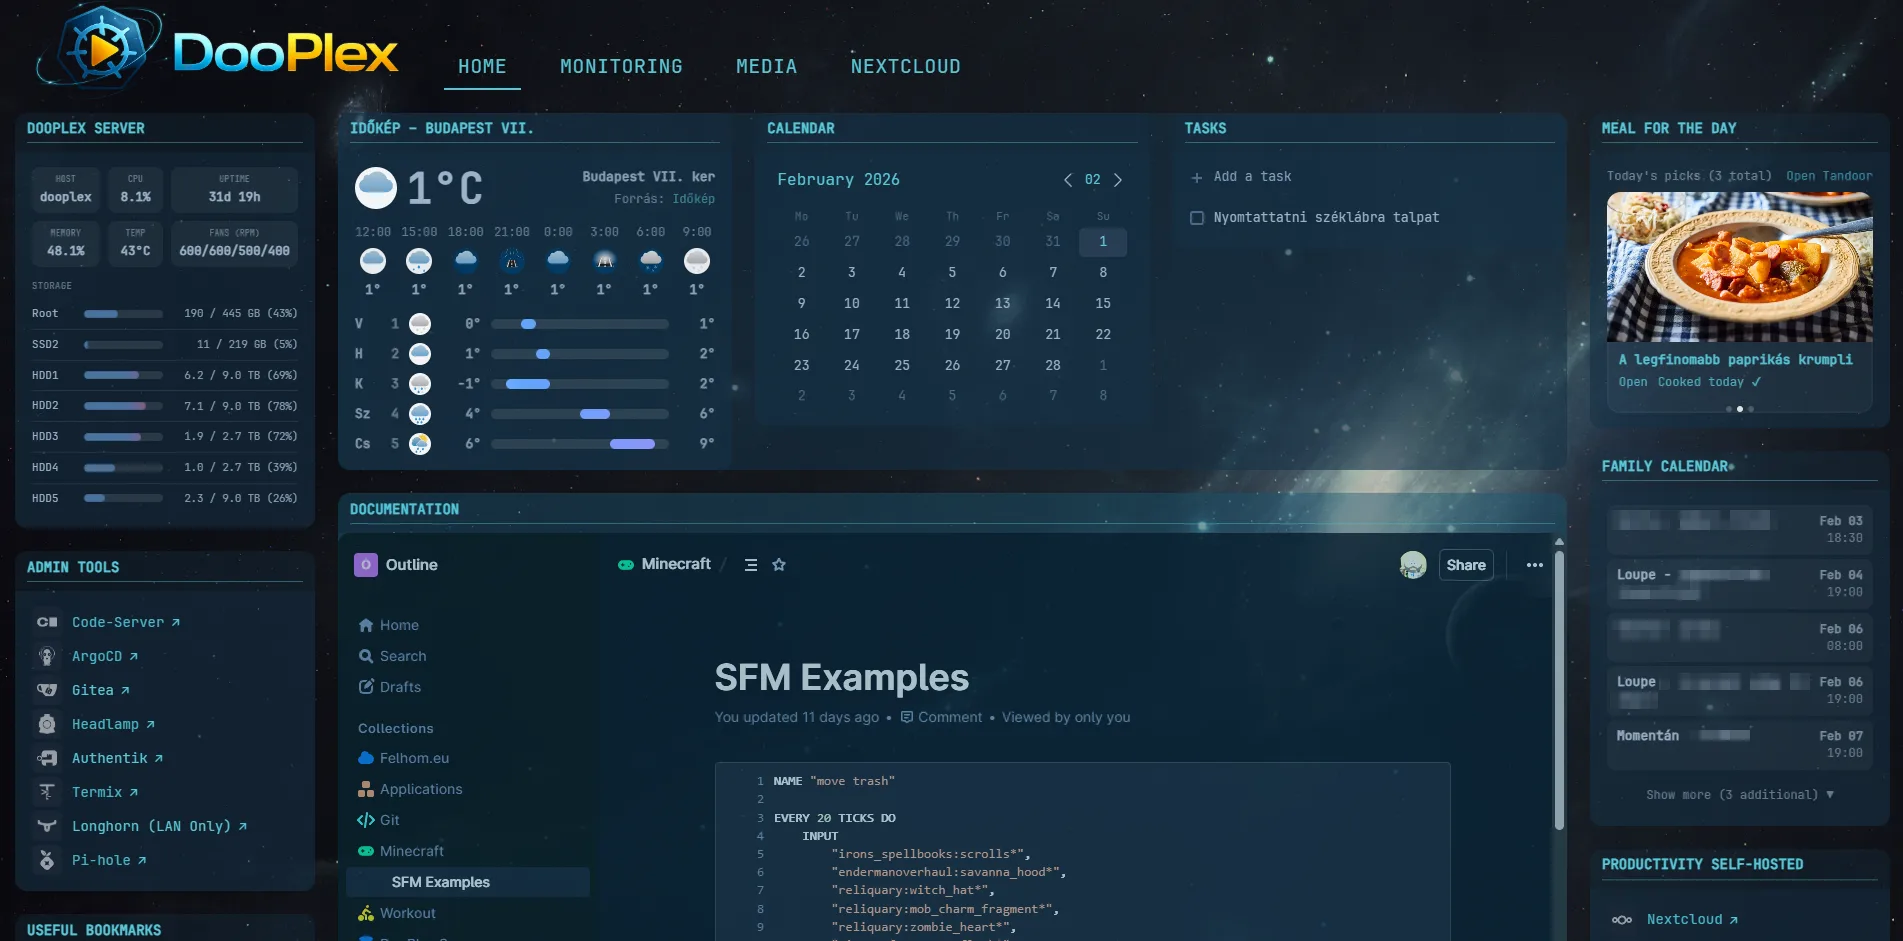
Task: Open the Search in Outline sidebar
Action: (x=403, y=656)
